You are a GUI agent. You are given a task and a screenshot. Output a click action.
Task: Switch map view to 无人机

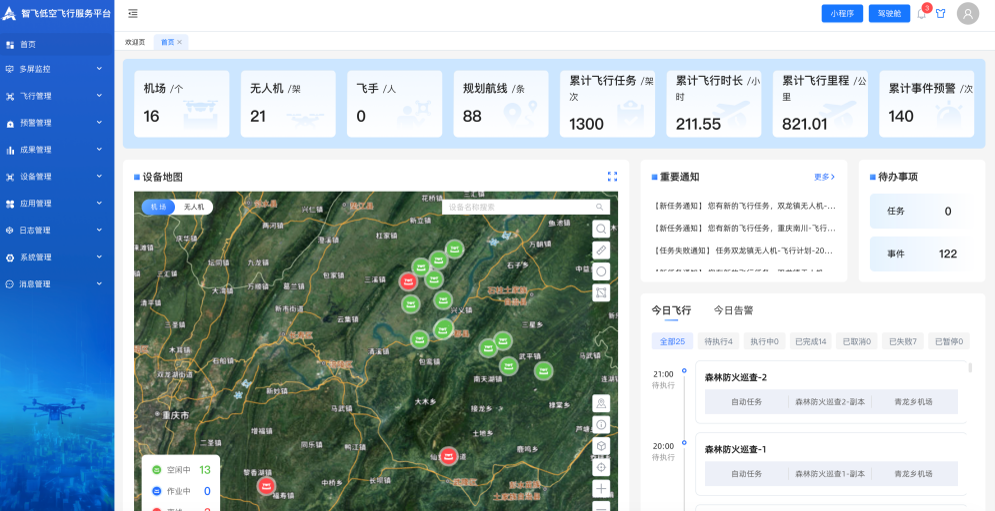tap(194, 207)
